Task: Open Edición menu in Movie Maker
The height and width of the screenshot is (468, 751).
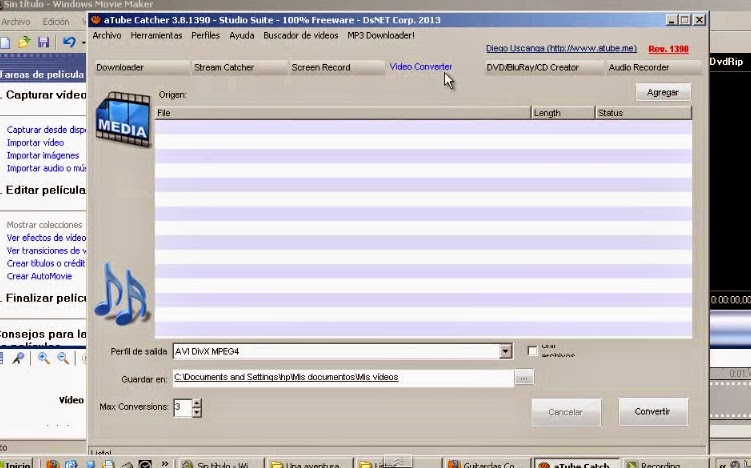Action: [x=56, y=22]
